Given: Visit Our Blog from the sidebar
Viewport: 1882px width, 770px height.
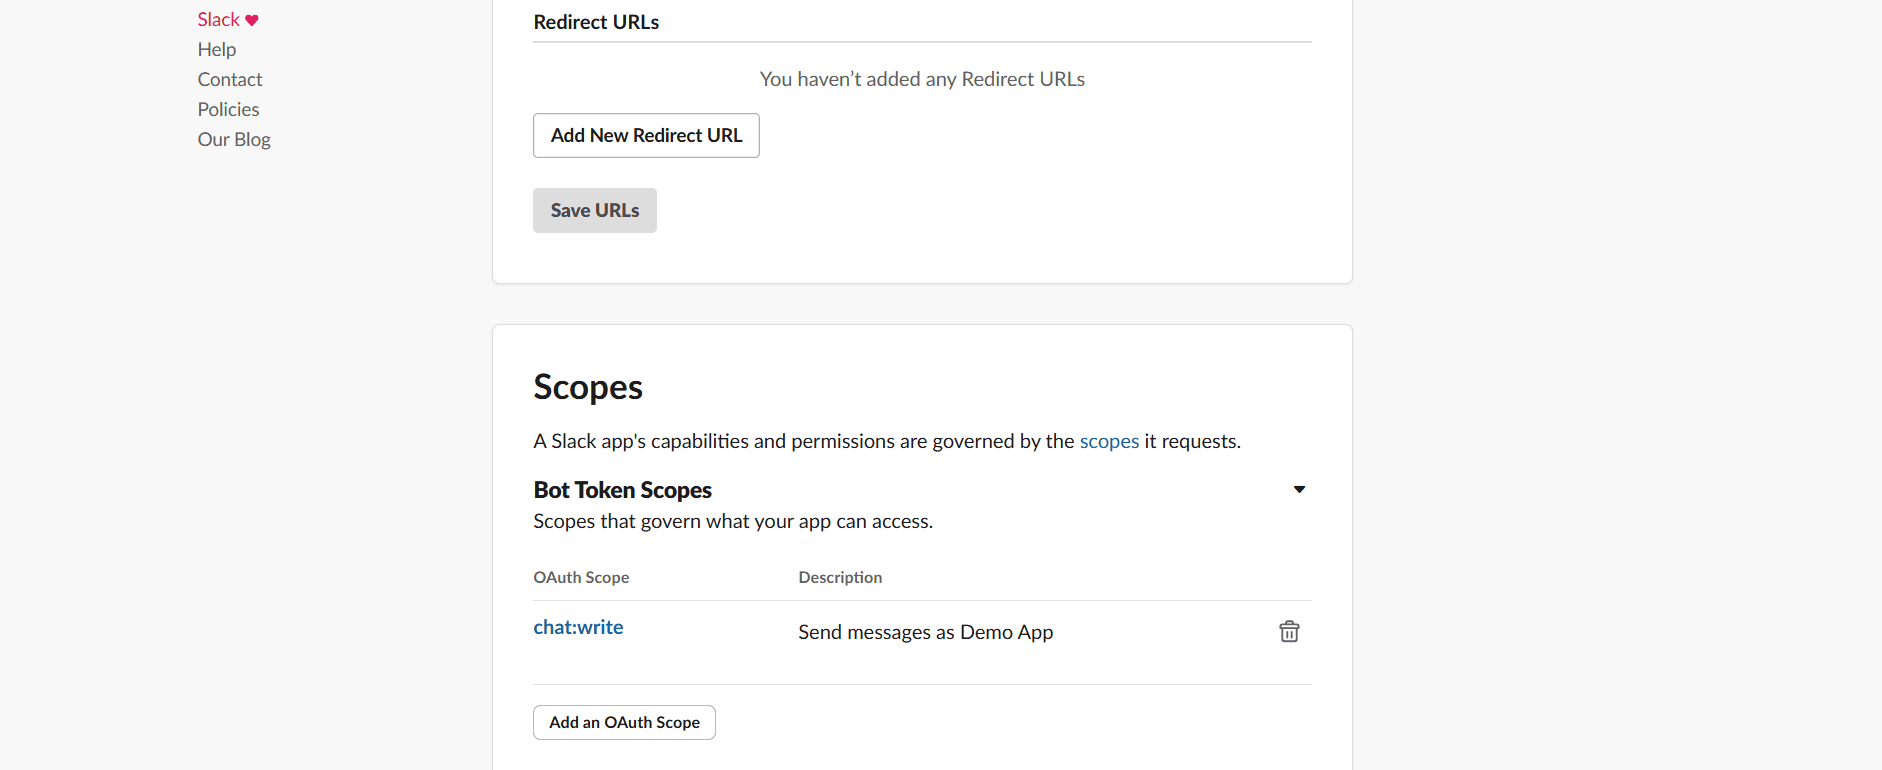Looking at the screenshot, I should pyautogui.click(x=234, y=140).
